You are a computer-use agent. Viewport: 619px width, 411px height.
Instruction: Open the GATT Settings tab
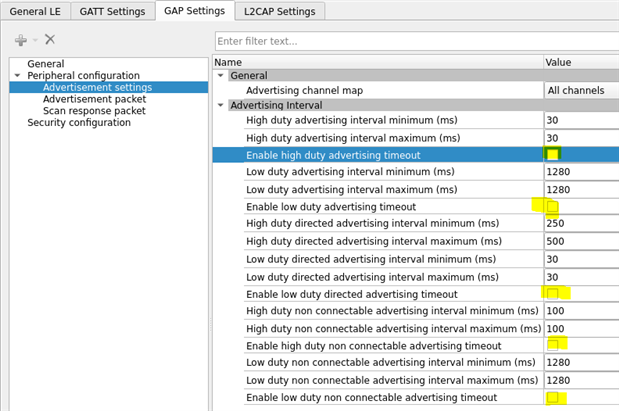117,11
